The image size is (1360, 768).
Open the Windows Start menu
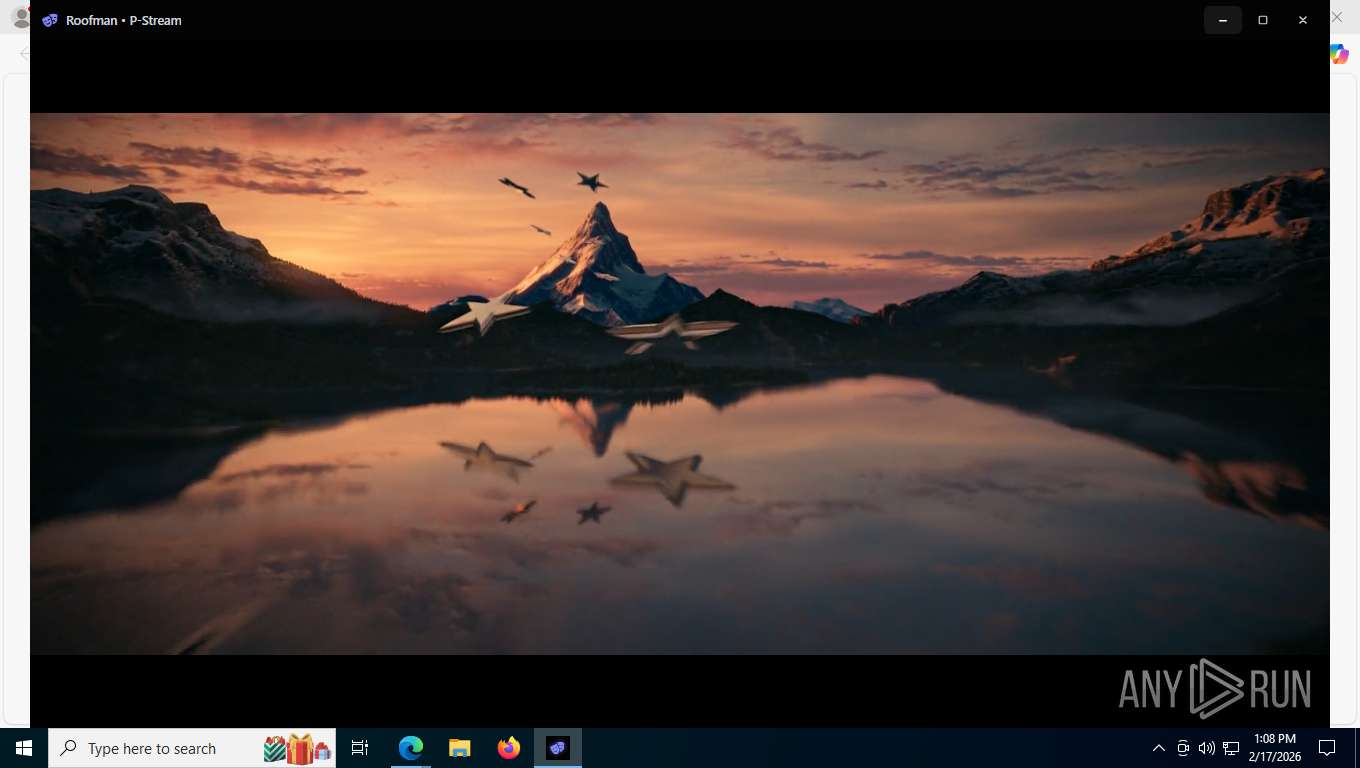(24, 748)
